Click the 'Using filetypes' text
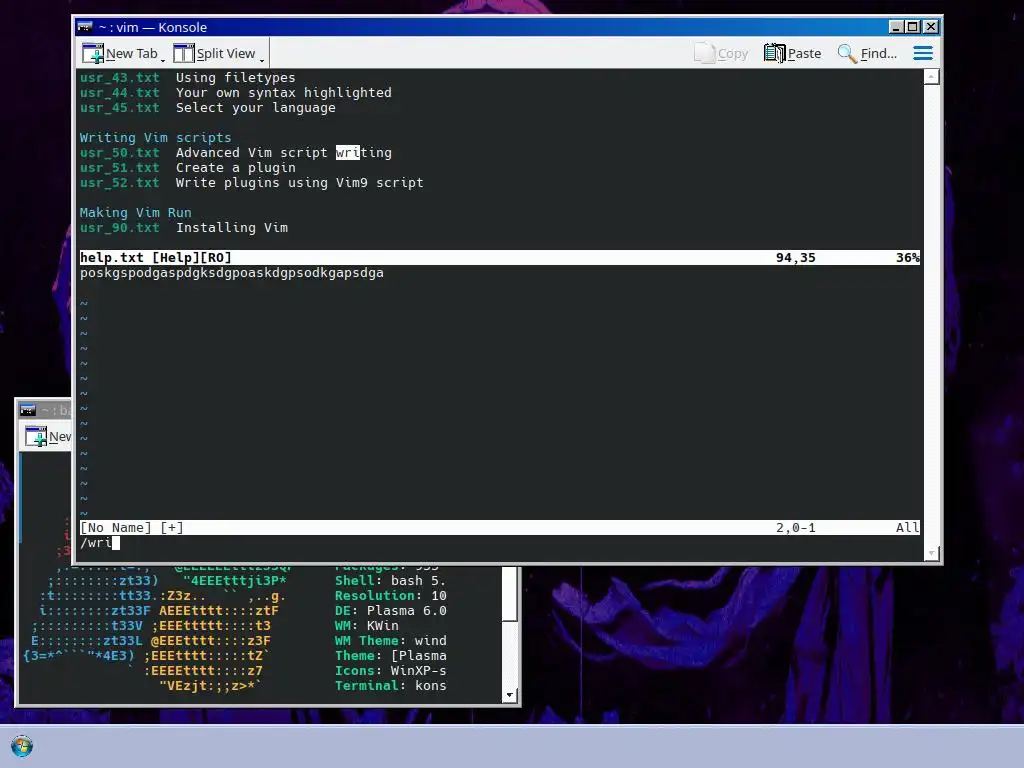The width and height of the screenshot is (1024, 768). [x=235, y=78]
